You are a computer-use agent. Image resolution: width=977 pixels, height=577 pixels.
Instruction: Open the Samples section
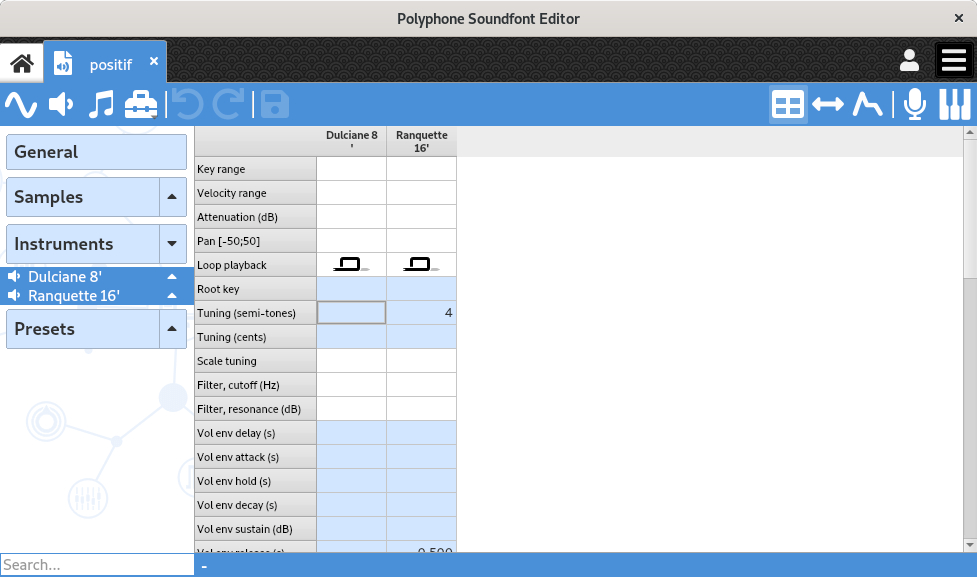(83, 197)
